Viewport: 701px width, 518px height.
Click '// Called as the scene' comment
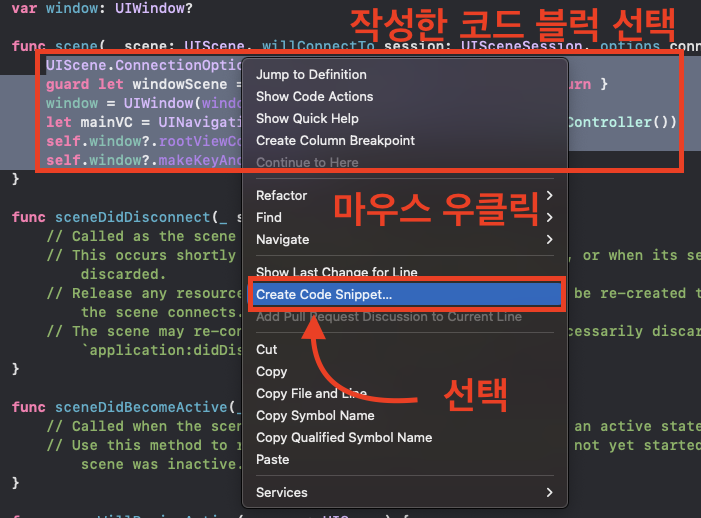[x=141, y=236]
